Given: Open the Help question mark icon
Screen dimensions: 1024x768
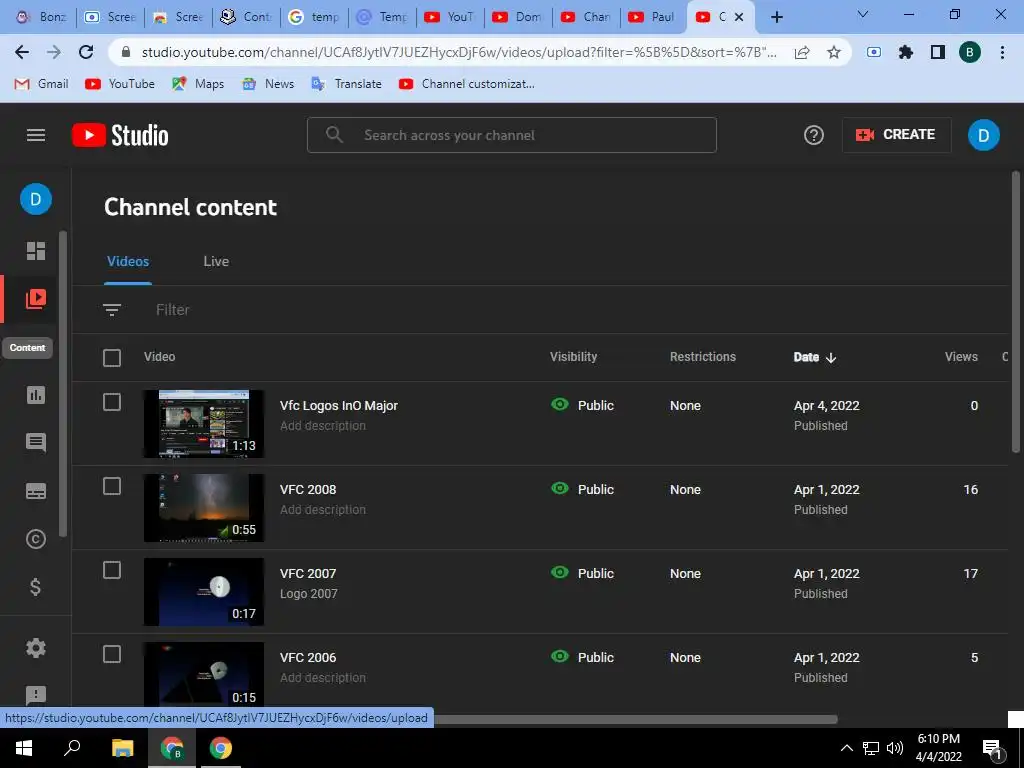Looking at the screenshot, I should tap(813, 135).
